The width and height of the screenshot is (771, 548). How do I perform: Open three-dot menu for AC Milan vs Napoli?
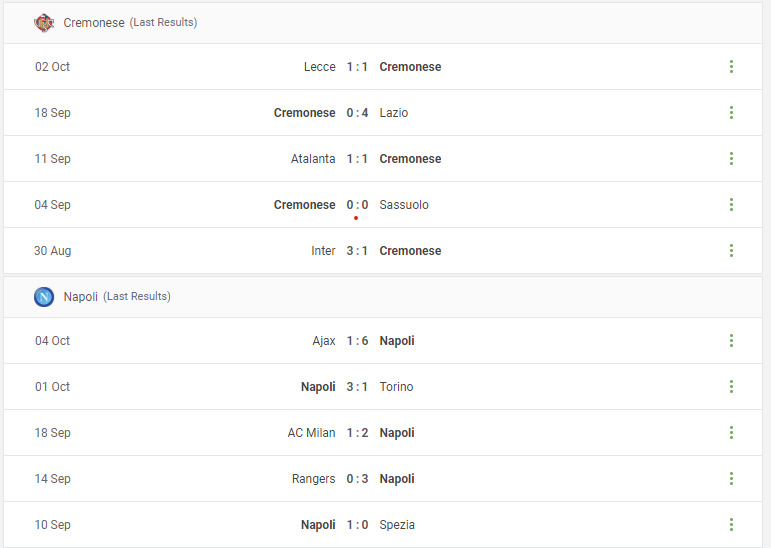click(x=731, y=432)
